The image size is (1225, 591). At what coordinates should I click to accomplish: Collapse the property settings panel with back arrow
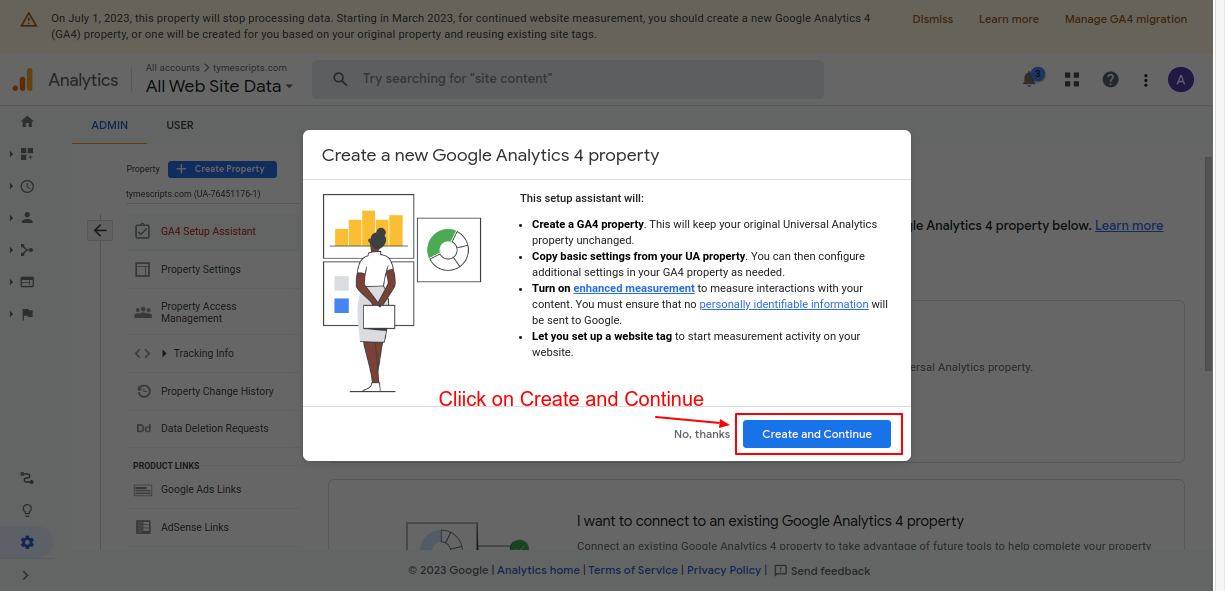(x=100, y=230)
